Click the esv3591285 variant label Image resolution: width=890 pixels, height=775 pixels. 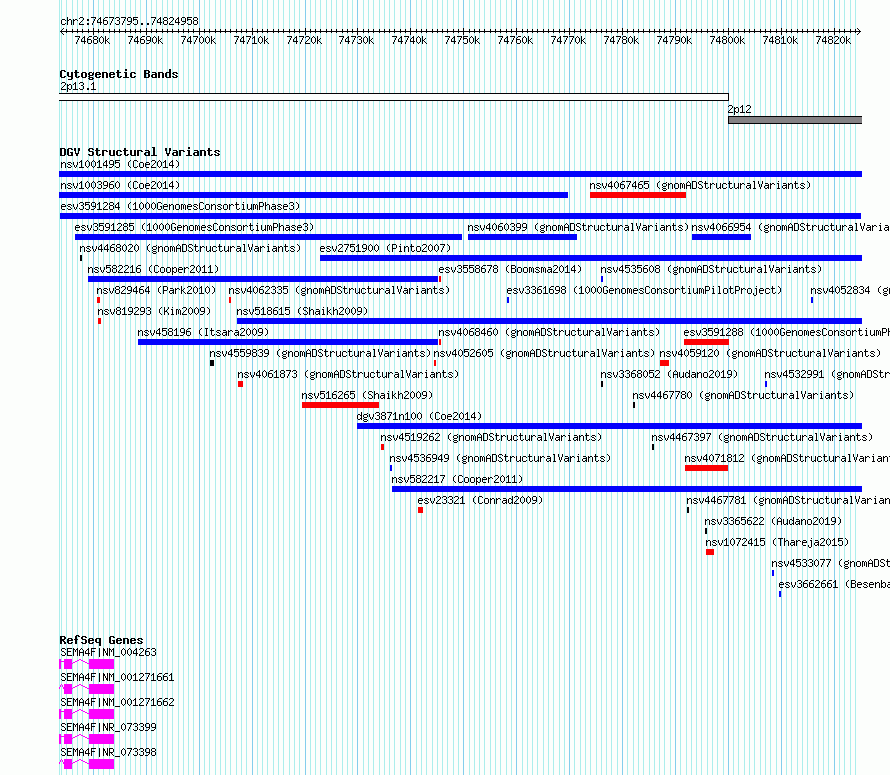(194, 228)
